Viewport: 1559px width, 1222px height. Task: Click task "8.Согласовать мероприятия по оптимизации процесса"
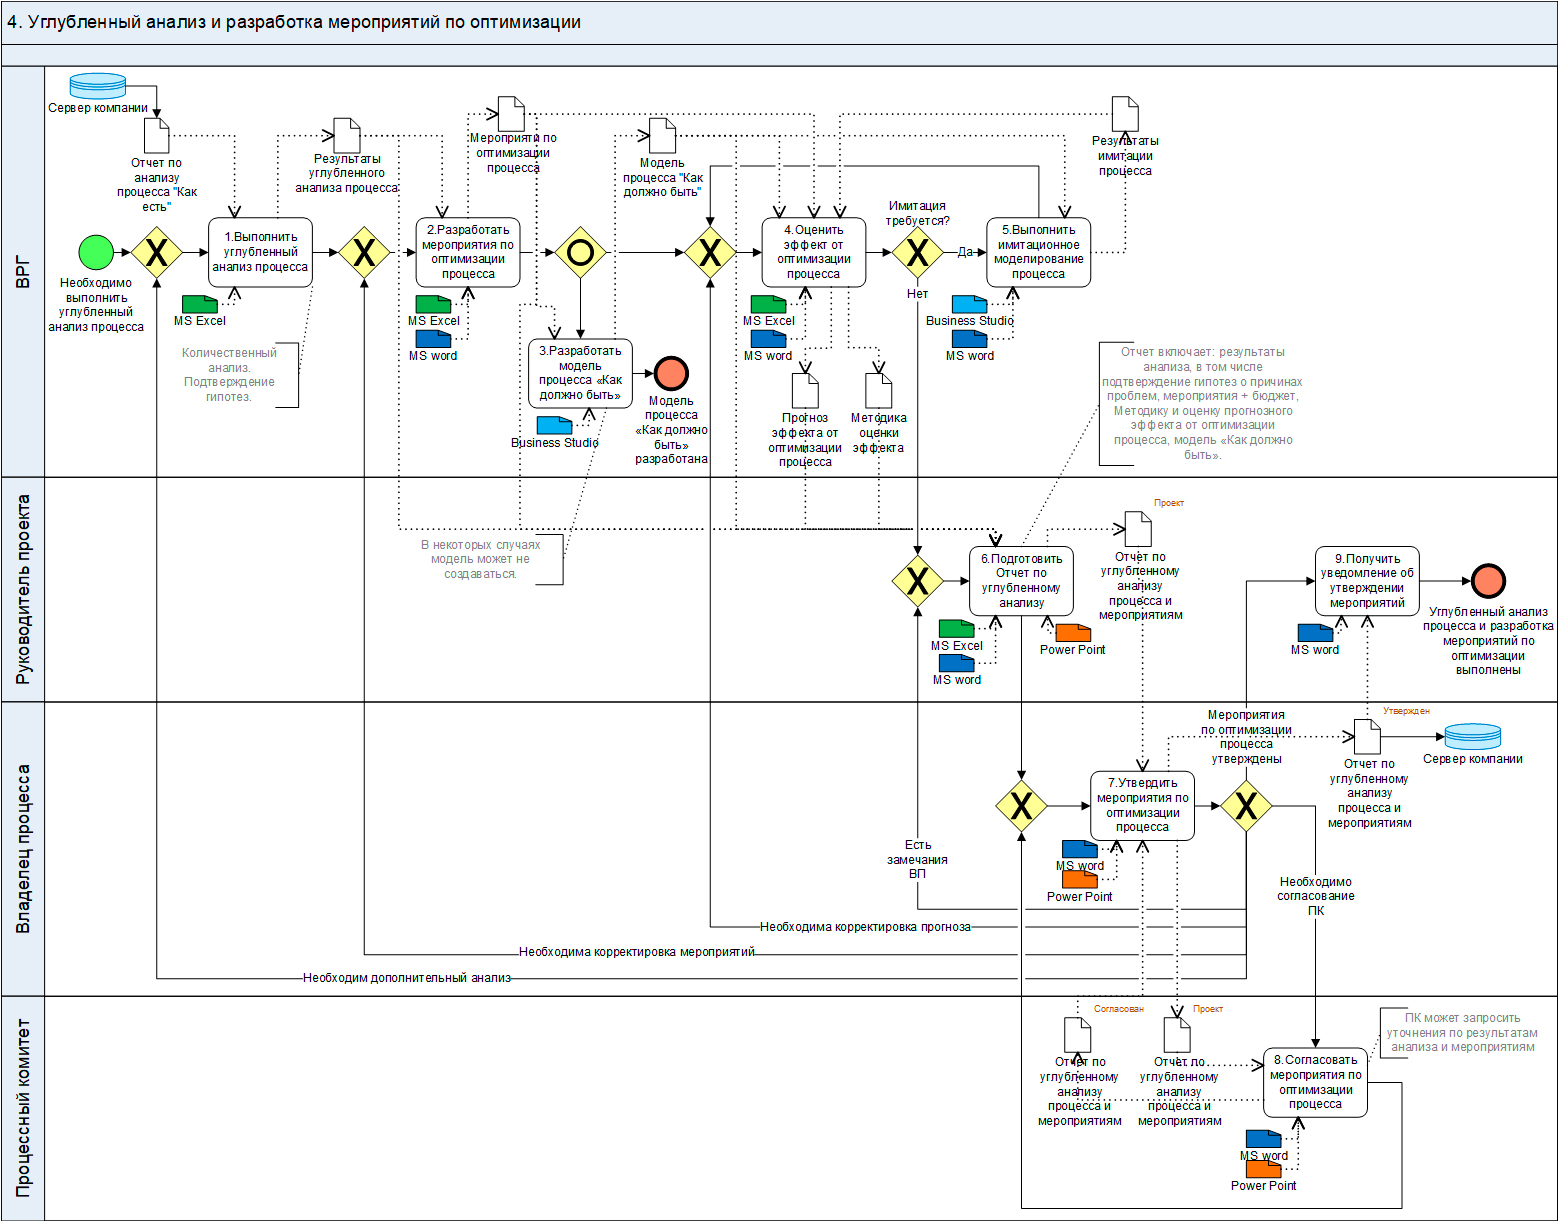click(1315, 1082)
